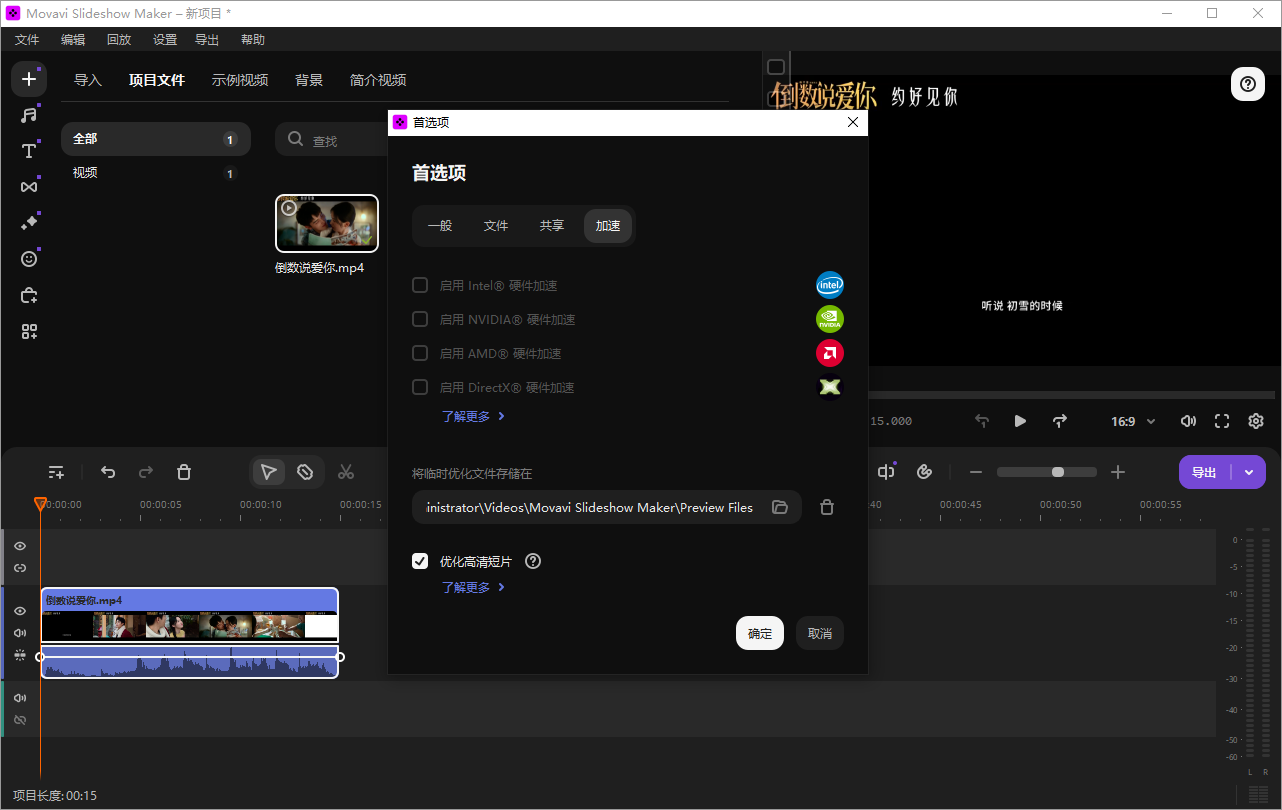The height and width of the screenshot is (810, 1282).
Task: Click 取消 to cancel preferences
Action: click(x=820, y=633)
